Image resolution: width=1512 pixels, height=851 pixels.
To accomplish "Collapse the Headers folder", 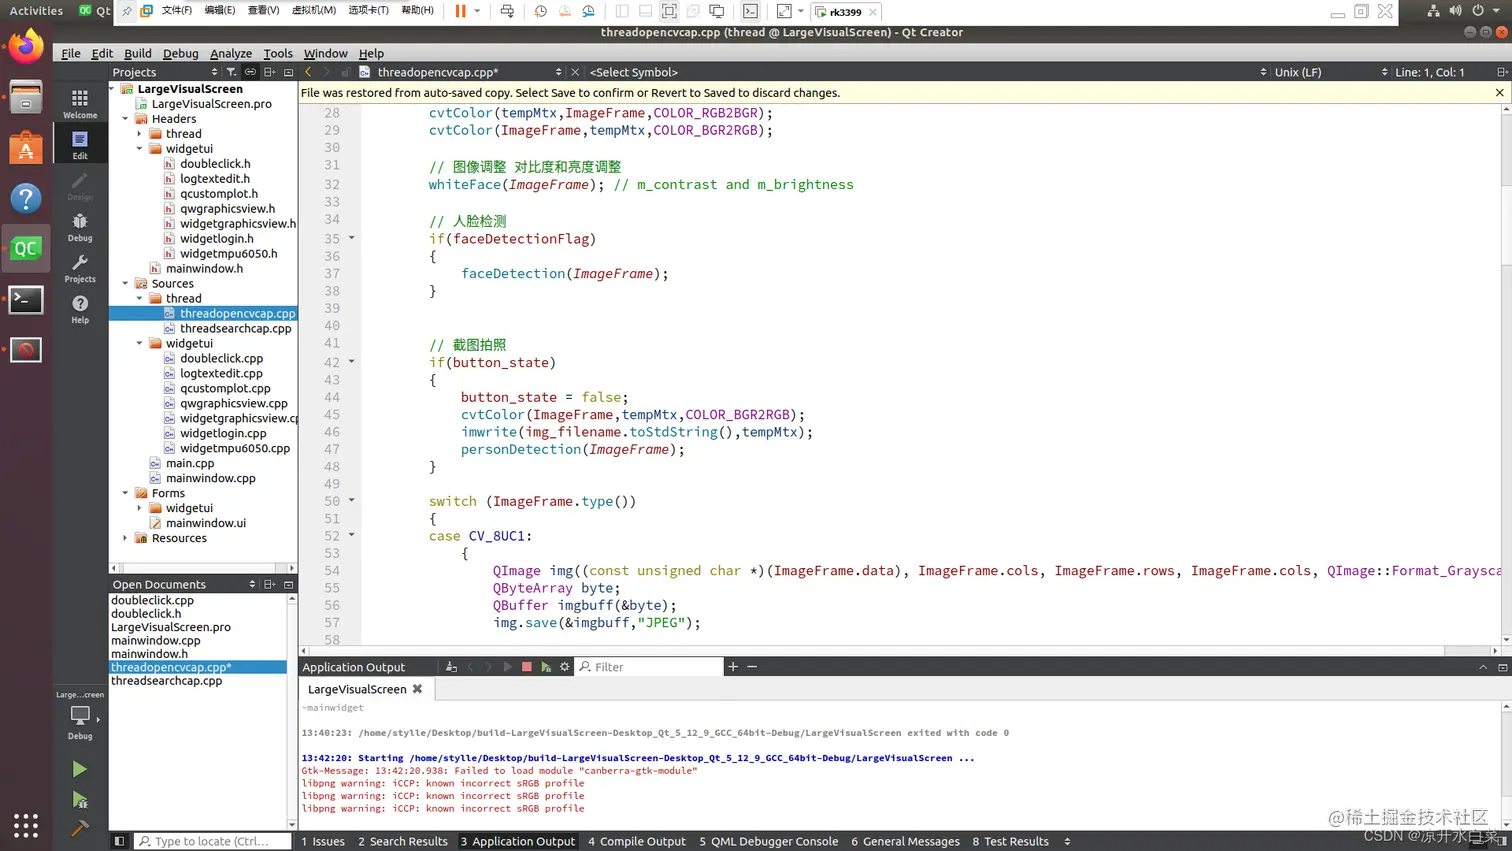I will 125,118.
